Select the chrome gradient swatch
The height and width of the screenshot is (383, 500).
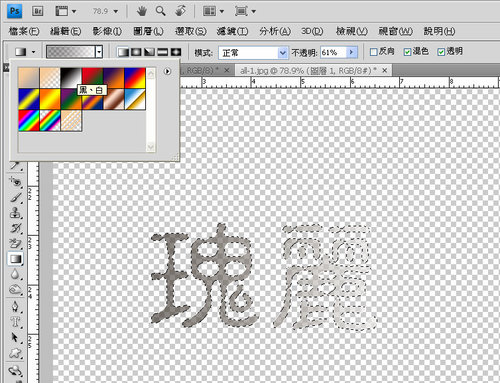[135, 99]
